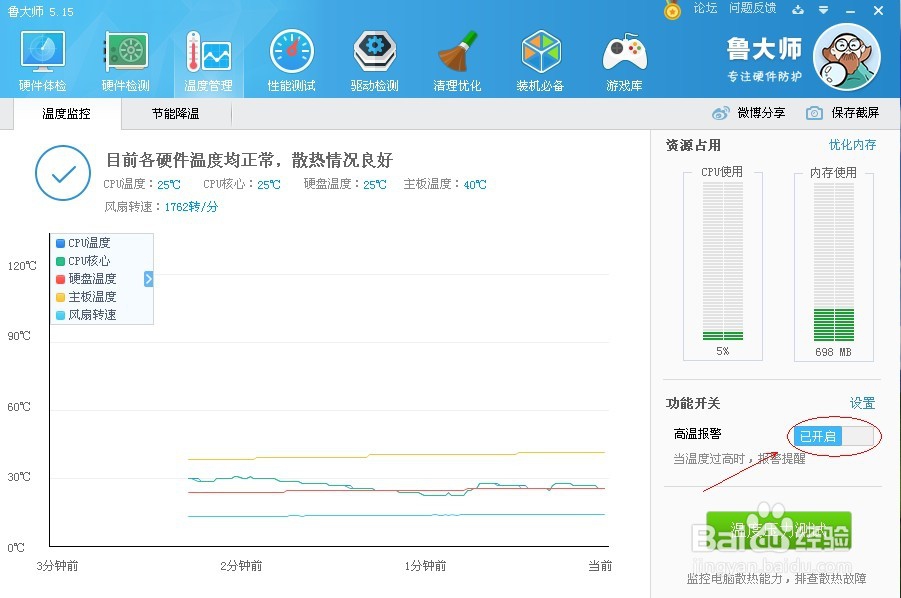Switch to the 温度监控 tab

(67, 114)
